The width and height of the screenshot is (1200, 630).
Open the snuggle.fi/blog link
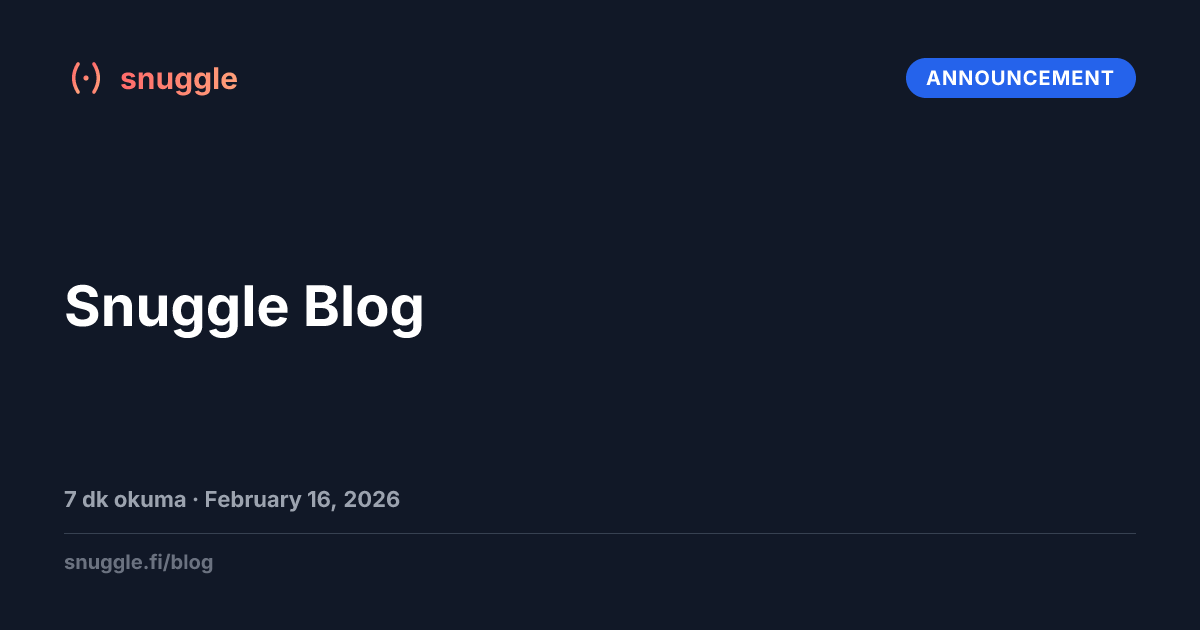138,562
